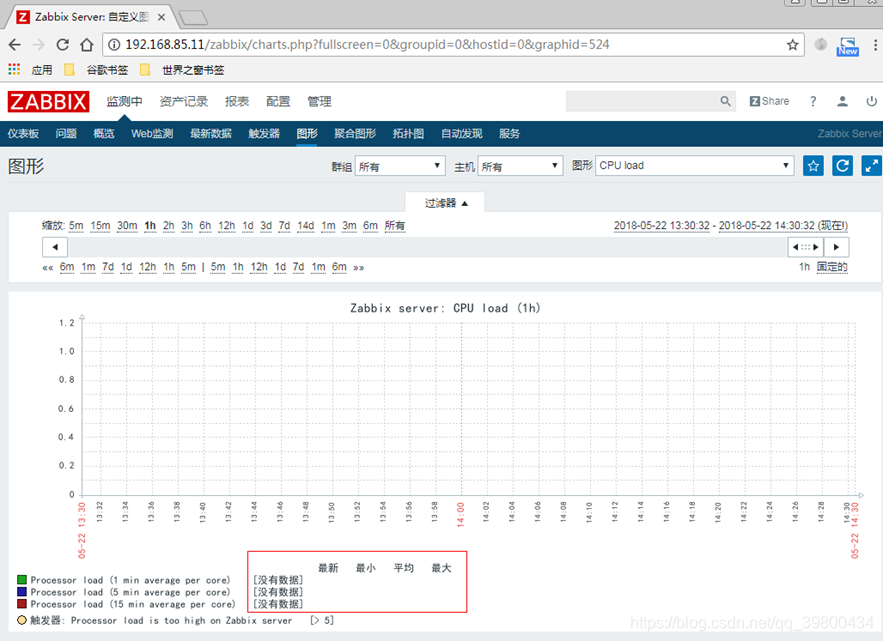Click the browser address bar URL
The width and height of the screenshot is (883, 641).
click(367, 44)
